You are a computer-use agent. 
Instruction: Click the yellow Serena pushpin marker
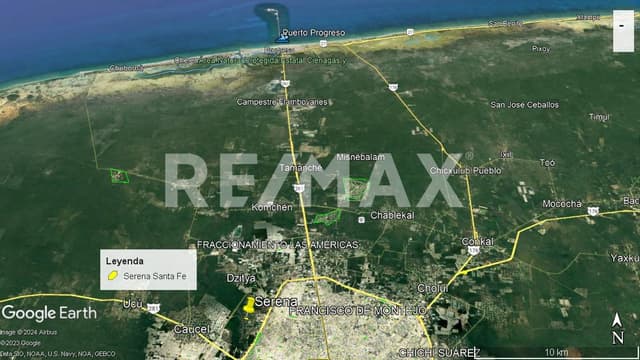click(249, 304)
